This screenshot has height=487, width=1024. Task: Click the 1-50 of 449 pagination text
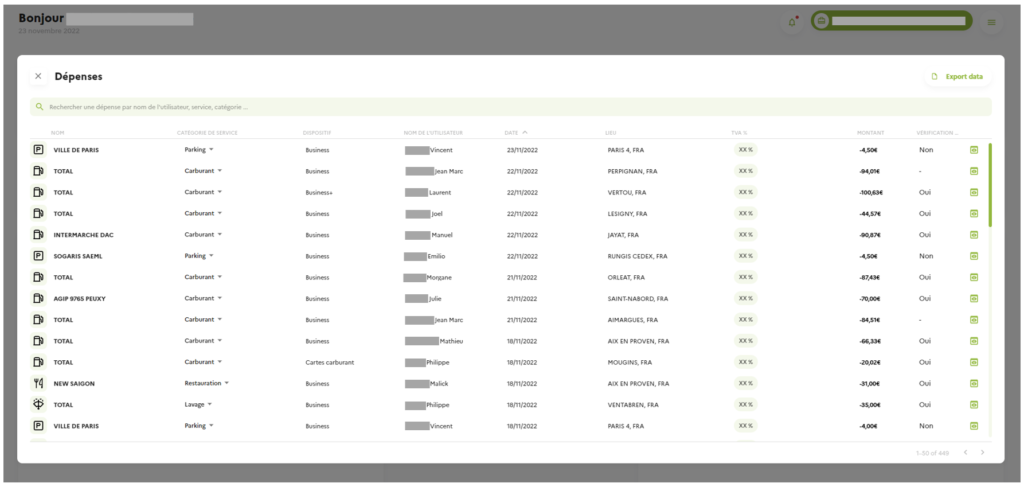click(x=933, y=452)
